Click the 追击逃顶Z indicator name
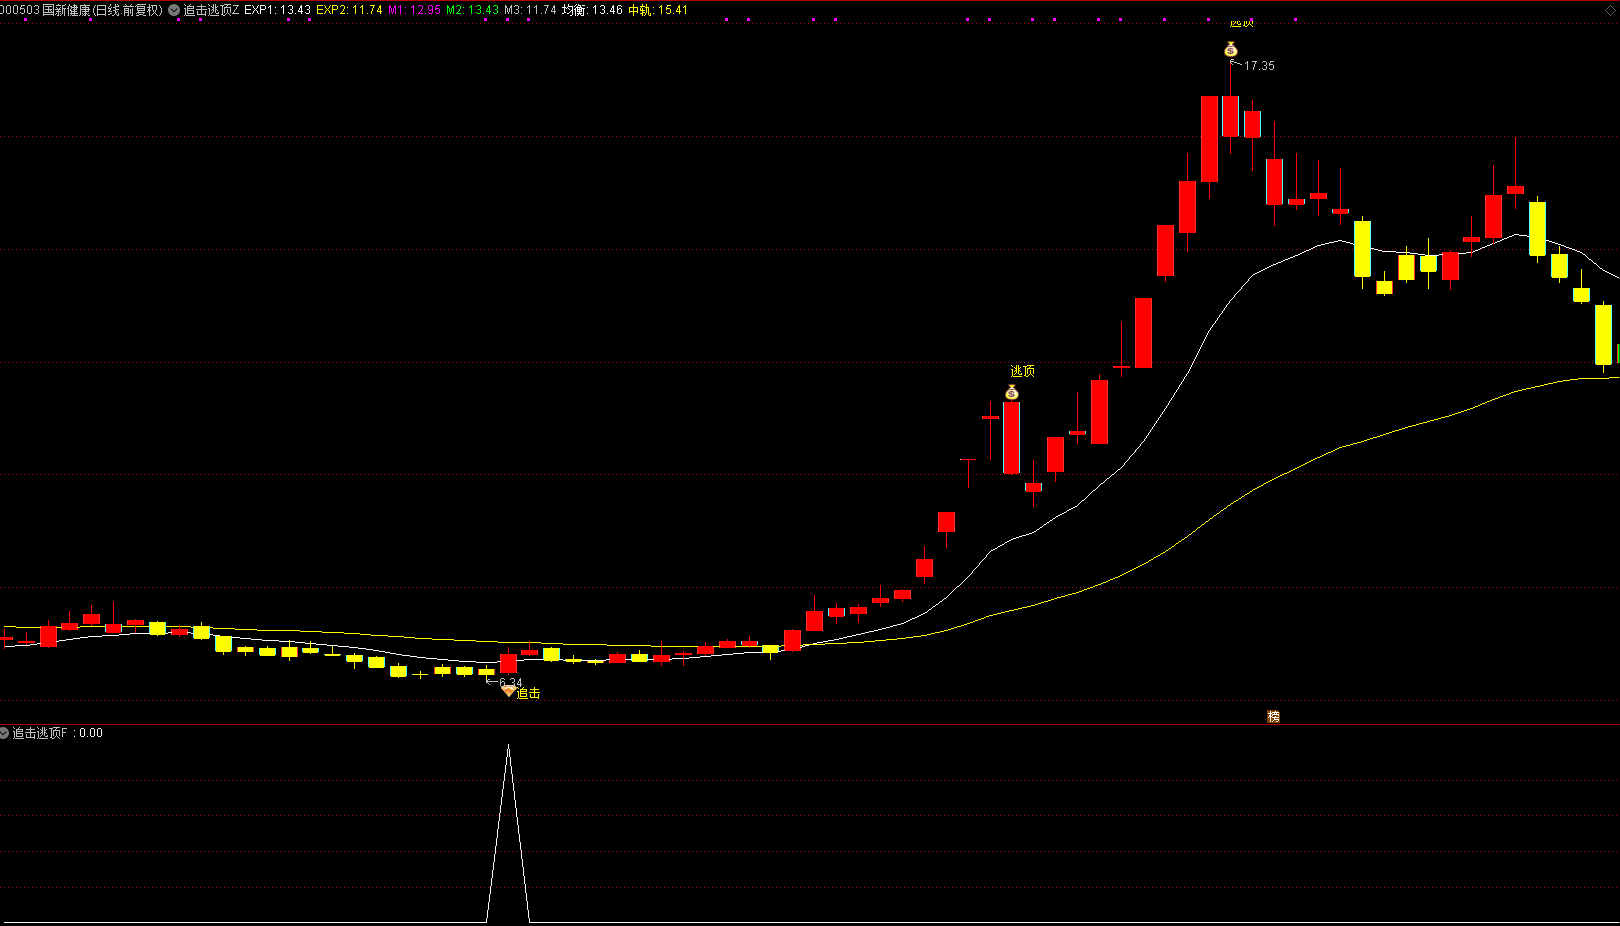This screenshot has width=1620, height=926. [211, 10]
